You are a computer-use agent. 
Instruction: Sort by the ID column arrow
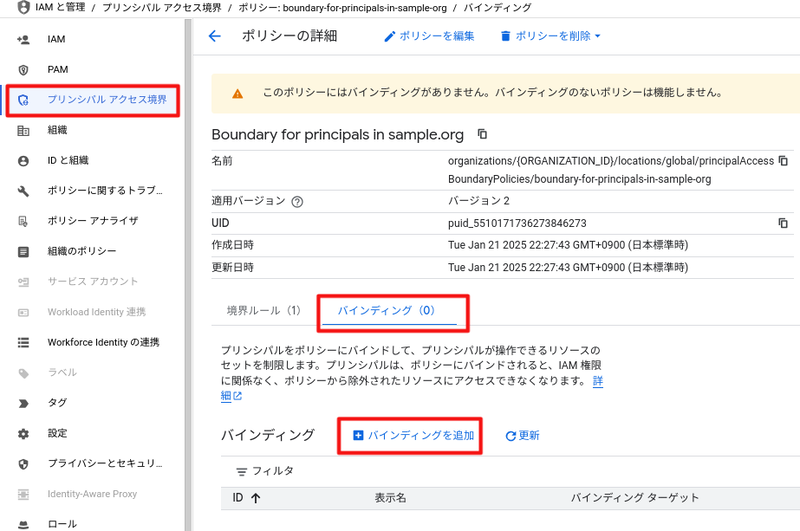[256, 498]
